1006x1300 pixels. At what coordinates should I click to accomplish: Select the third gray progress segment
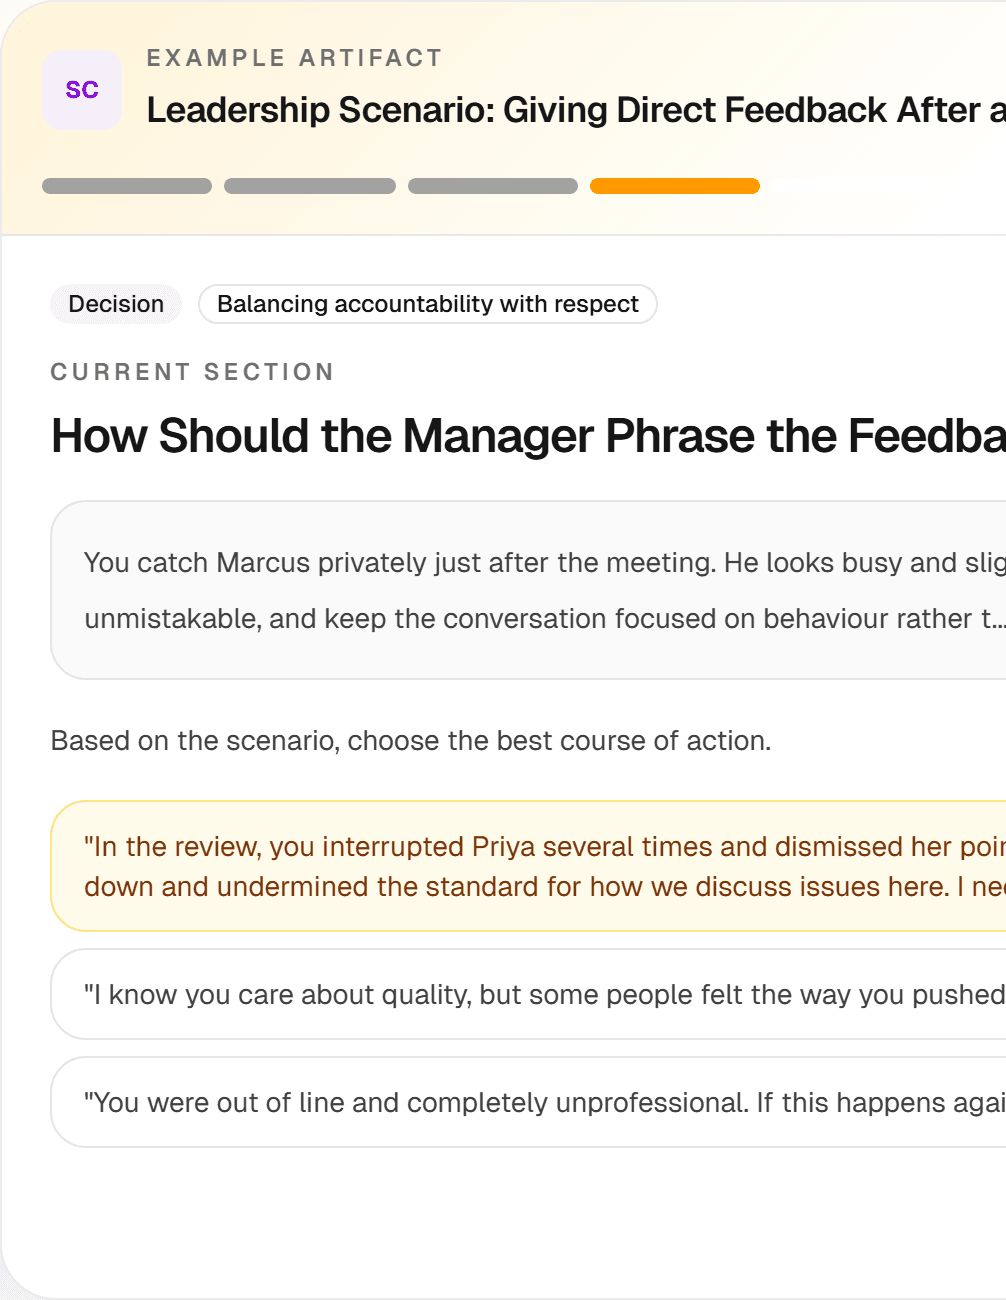click(493, 186)
